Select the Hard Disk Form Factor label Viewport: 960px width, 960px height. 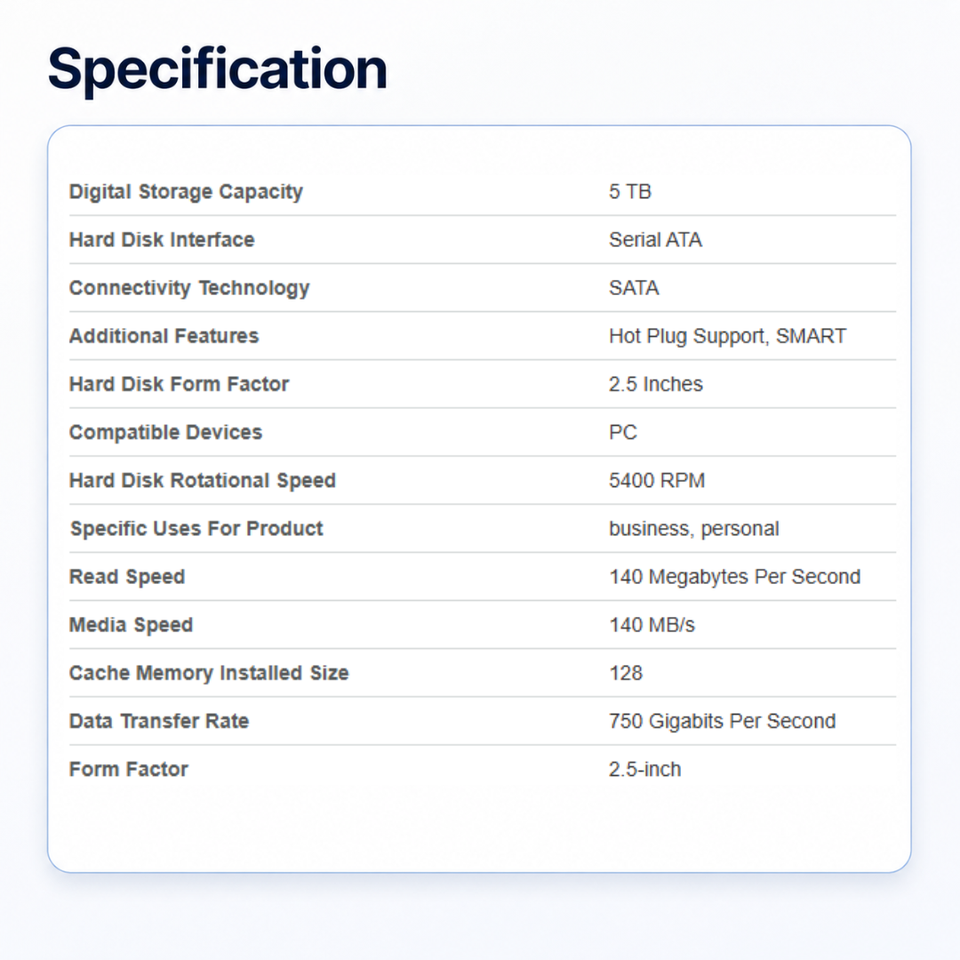179,384
